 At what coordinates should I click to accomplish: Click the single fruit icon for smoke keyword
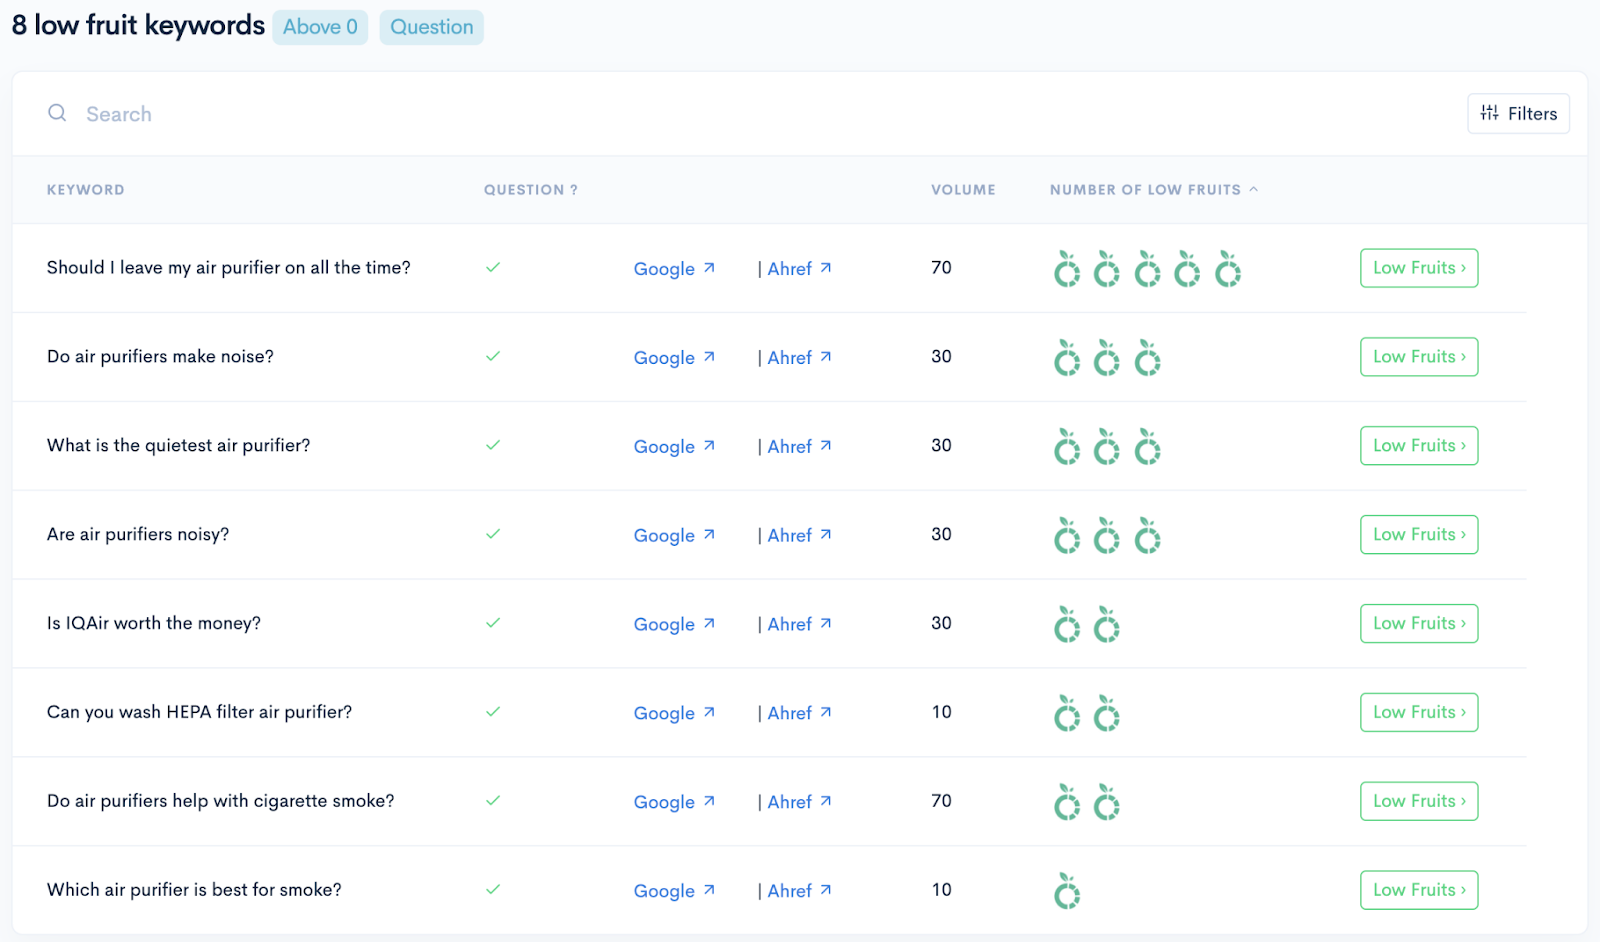point(1067,891)
